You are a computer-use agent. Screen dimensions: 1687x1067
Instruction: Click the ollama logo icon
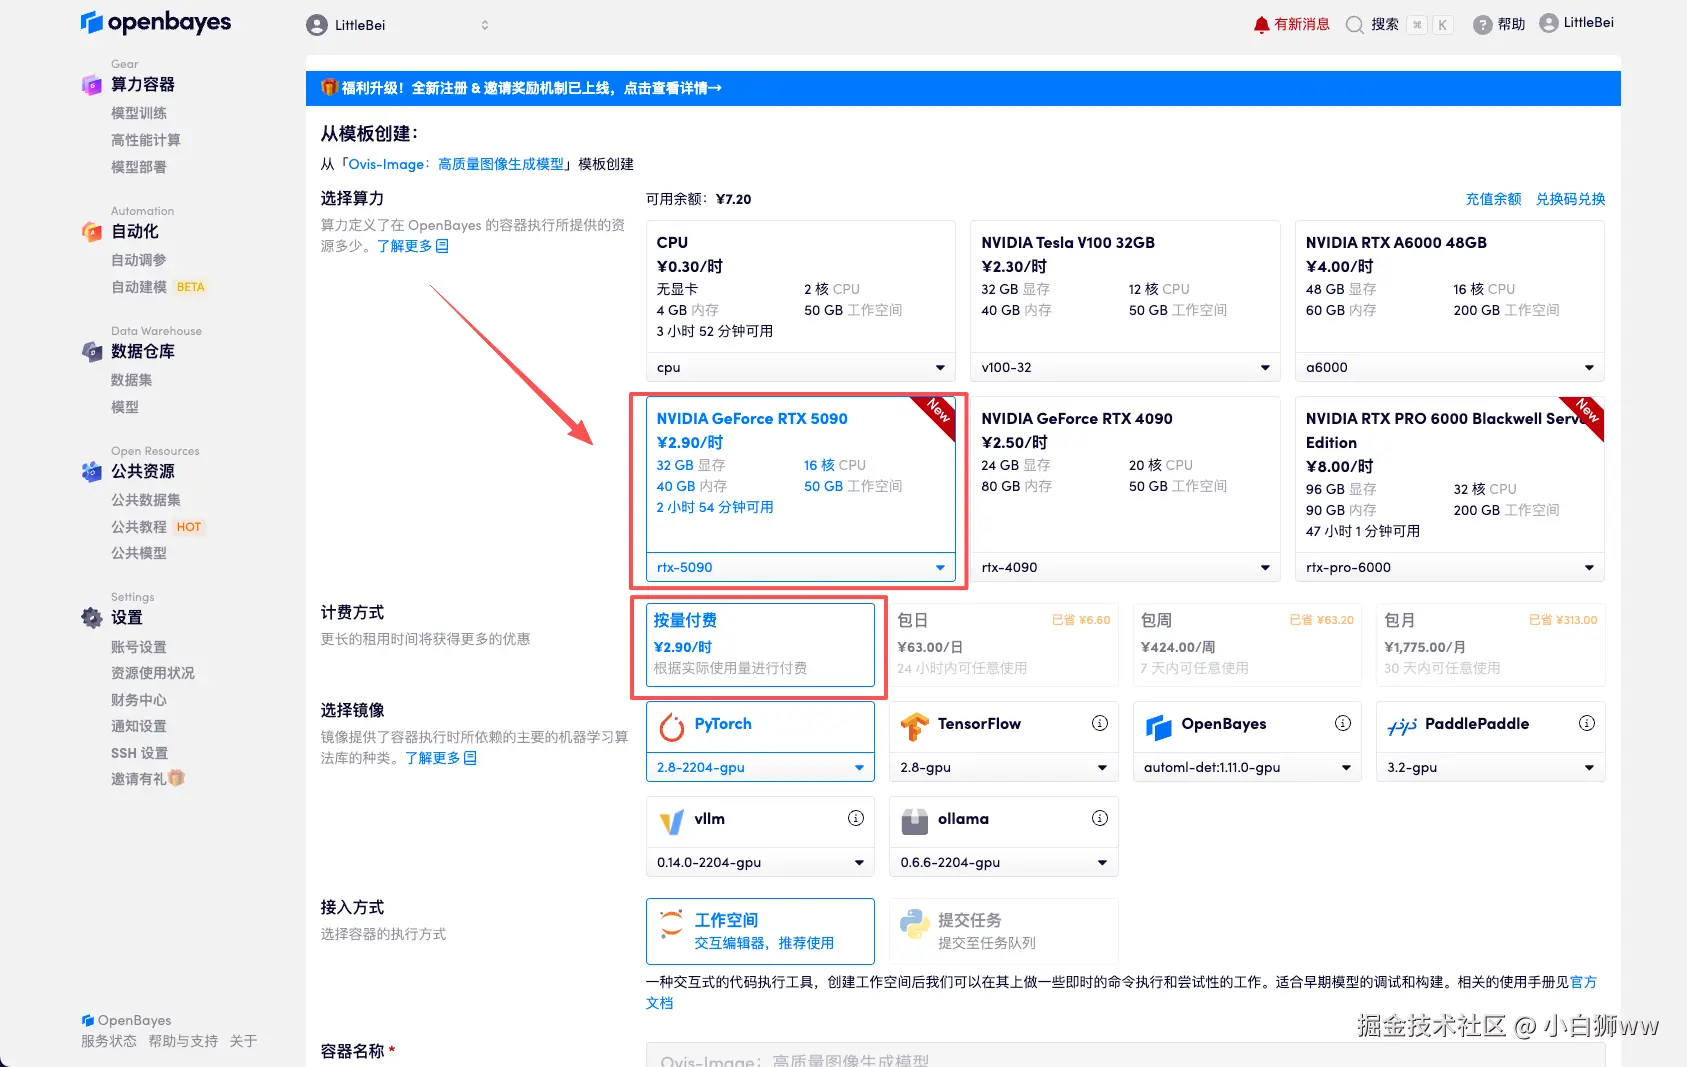click(915, 822)
